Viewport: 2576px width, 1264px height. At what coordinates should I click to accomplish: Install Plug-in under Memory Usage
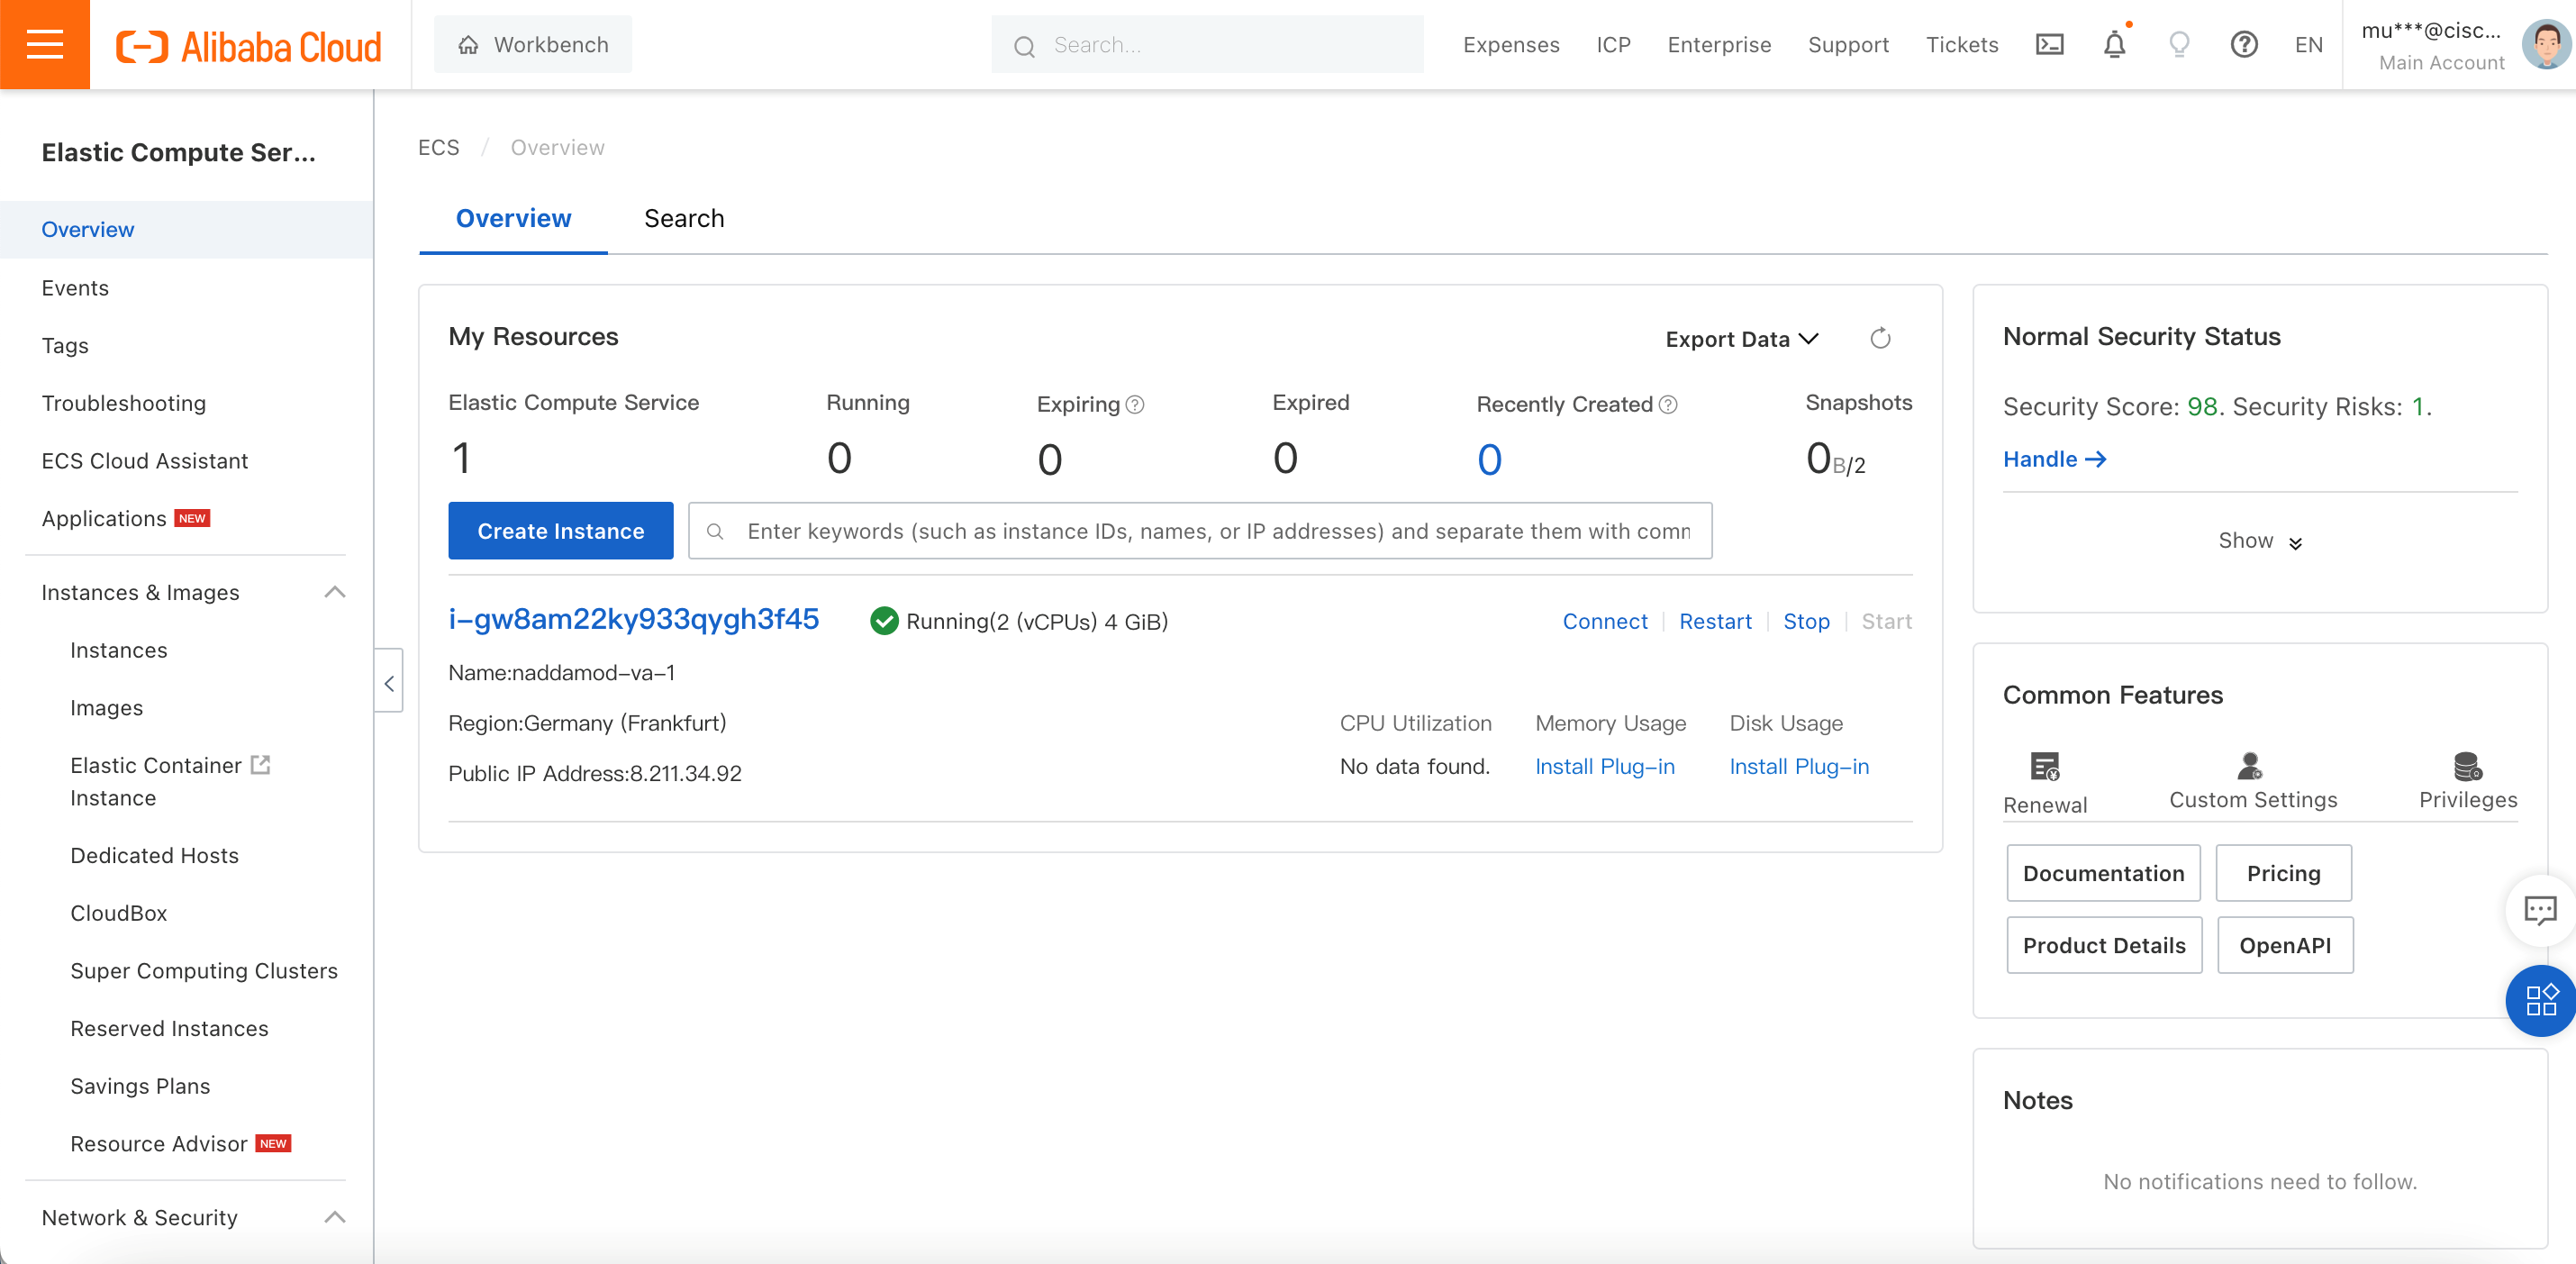click(1604, 767)
